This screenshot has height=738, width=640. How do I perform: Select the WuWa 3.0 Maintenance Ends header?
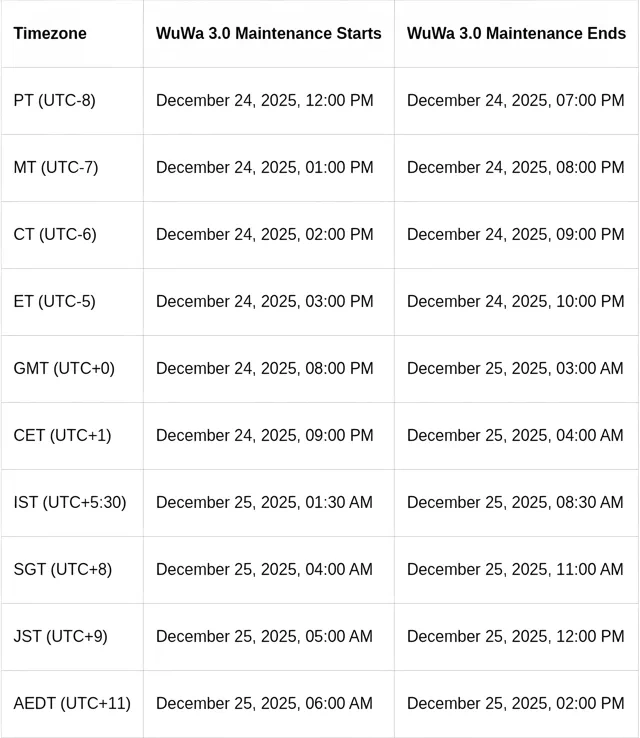click(516, 34)
